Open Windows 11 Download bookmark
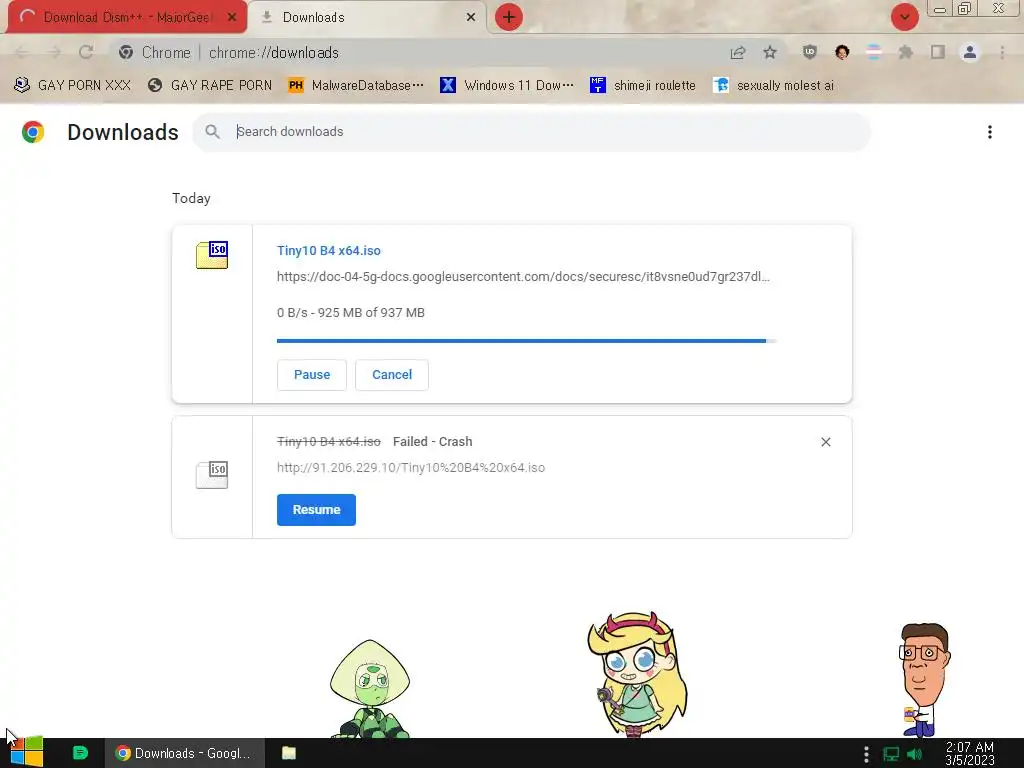The height and width of the screenshot is (768, 1024). click(507, 85)
